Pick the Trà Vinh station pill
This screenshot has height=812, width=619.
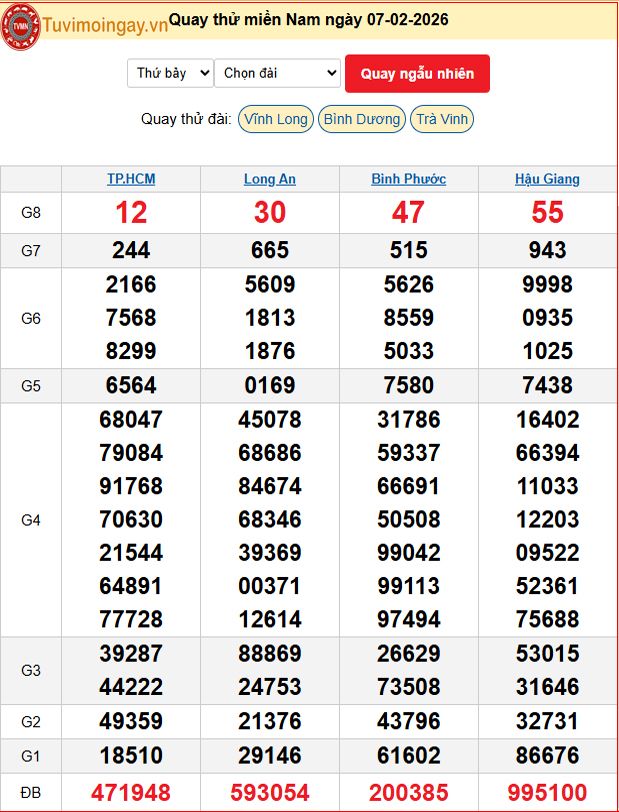441,119
